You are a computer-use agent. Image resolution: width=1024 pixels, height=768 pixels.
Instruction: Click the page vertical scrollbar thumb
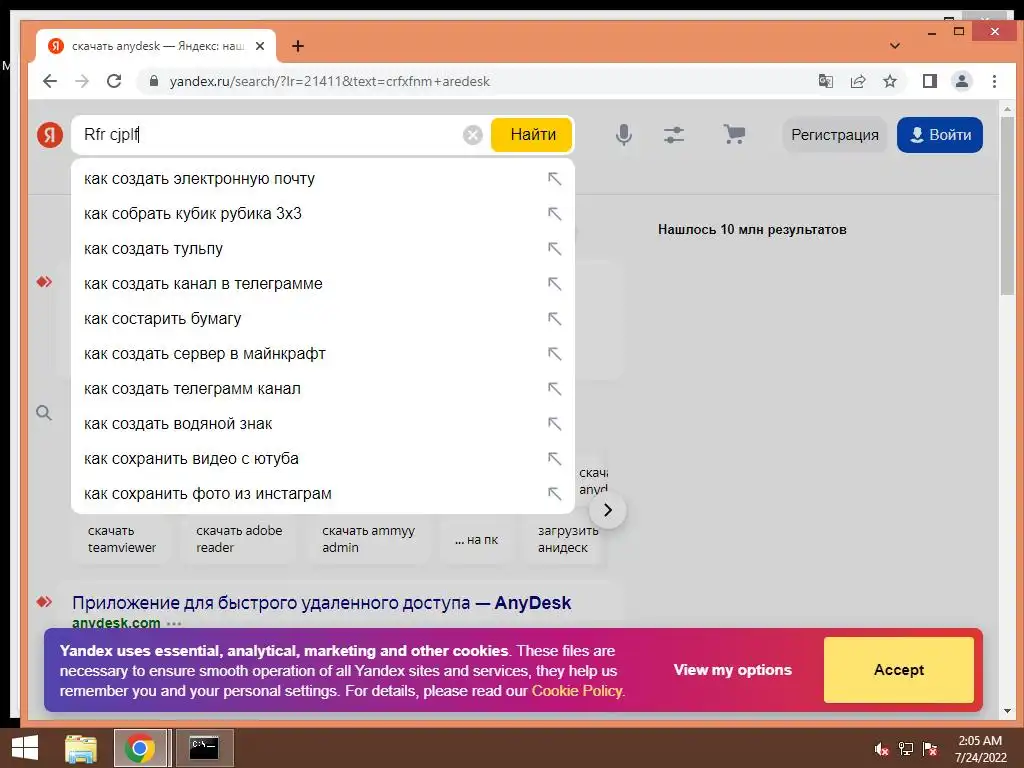point(1007,206)
